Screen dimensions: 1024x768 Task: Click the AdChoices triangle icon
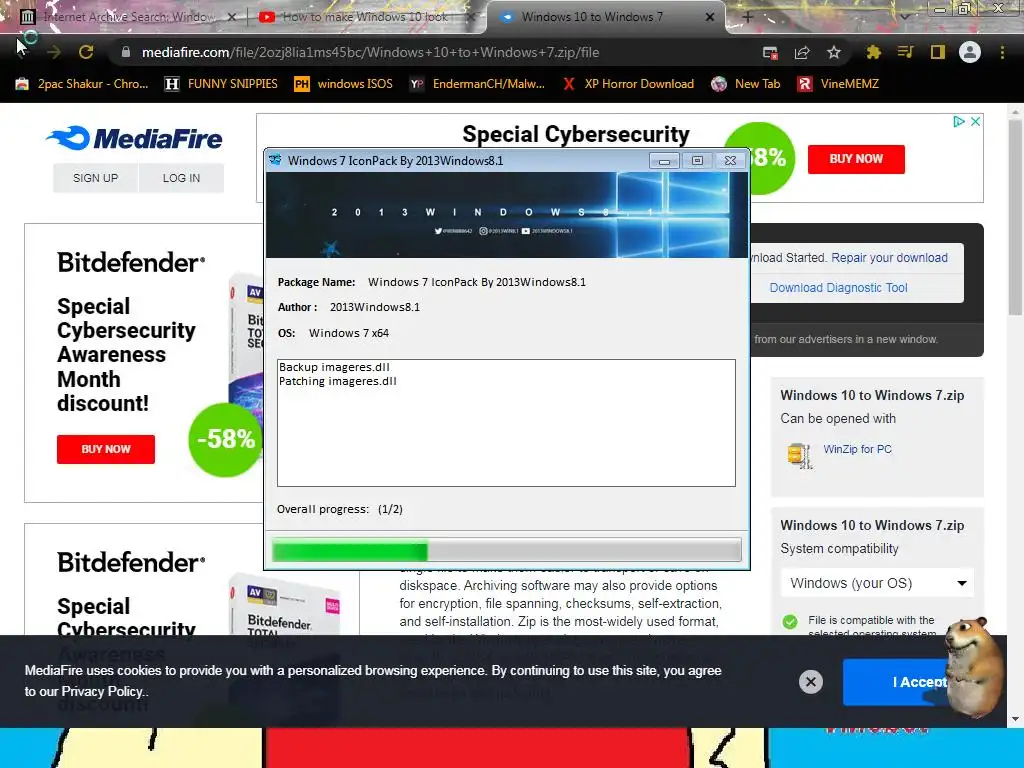tap(959, 121)
